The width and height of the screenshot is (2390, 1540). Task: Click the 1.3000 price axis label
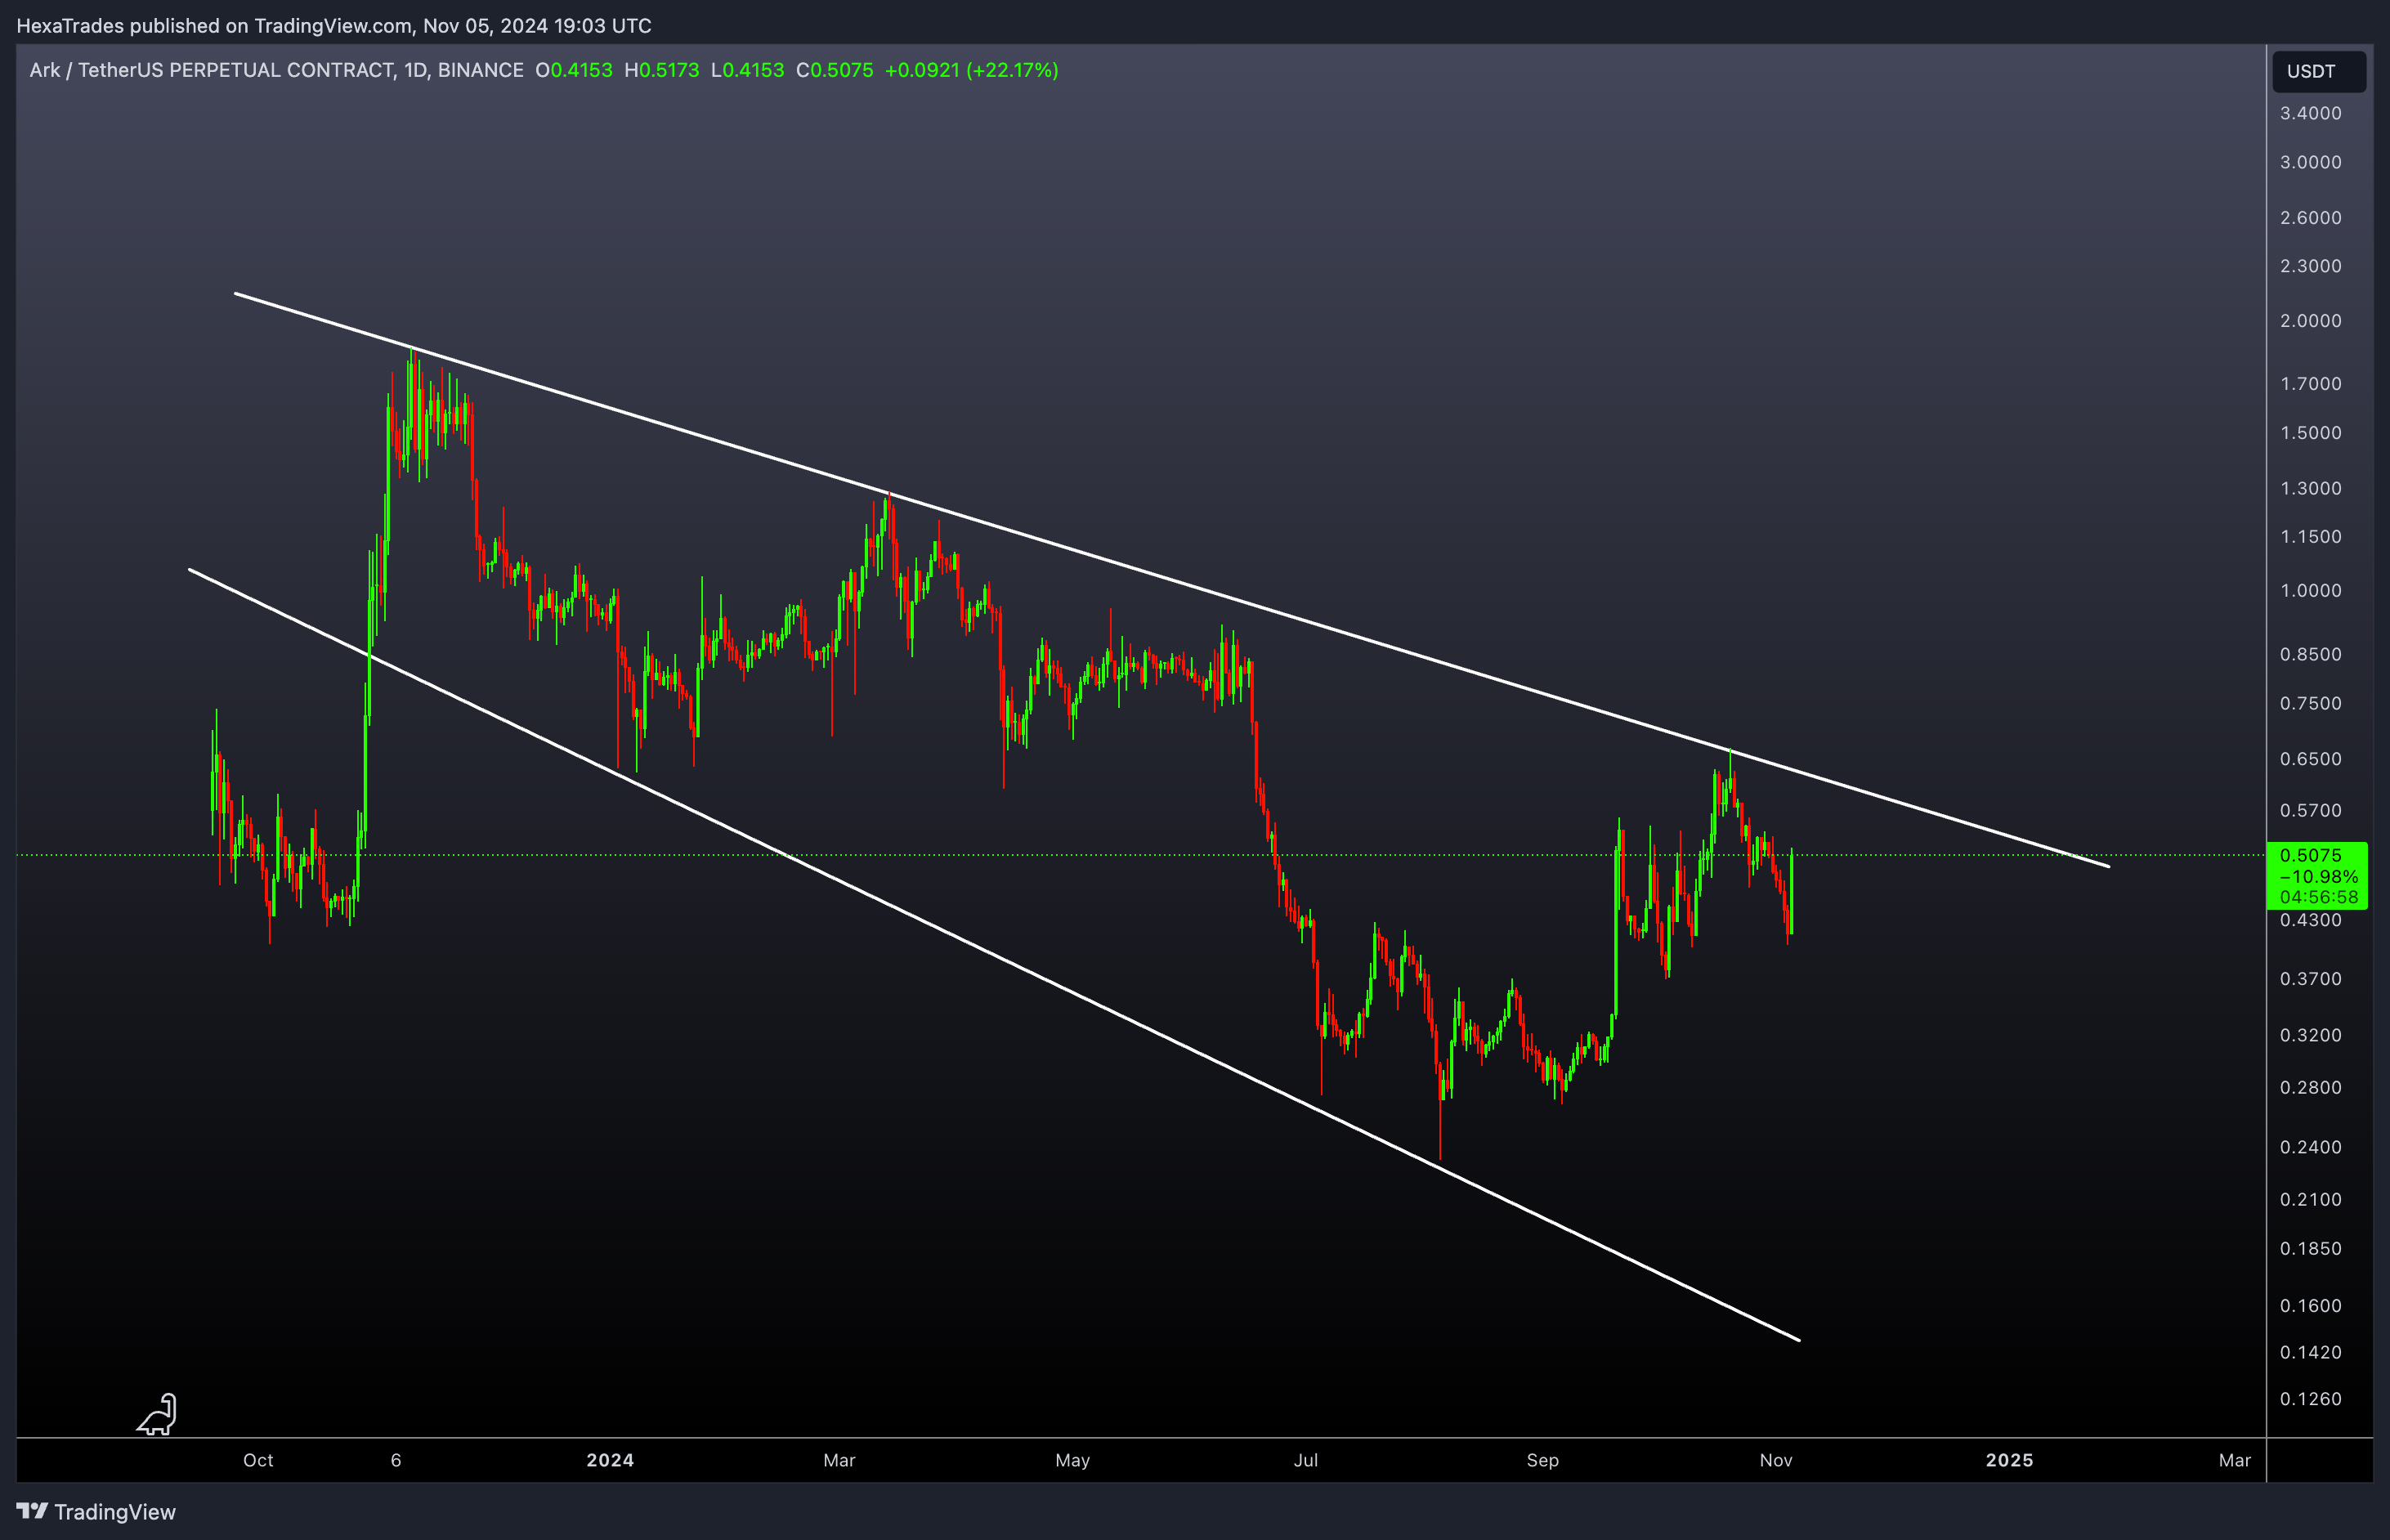coord(2310,489)
